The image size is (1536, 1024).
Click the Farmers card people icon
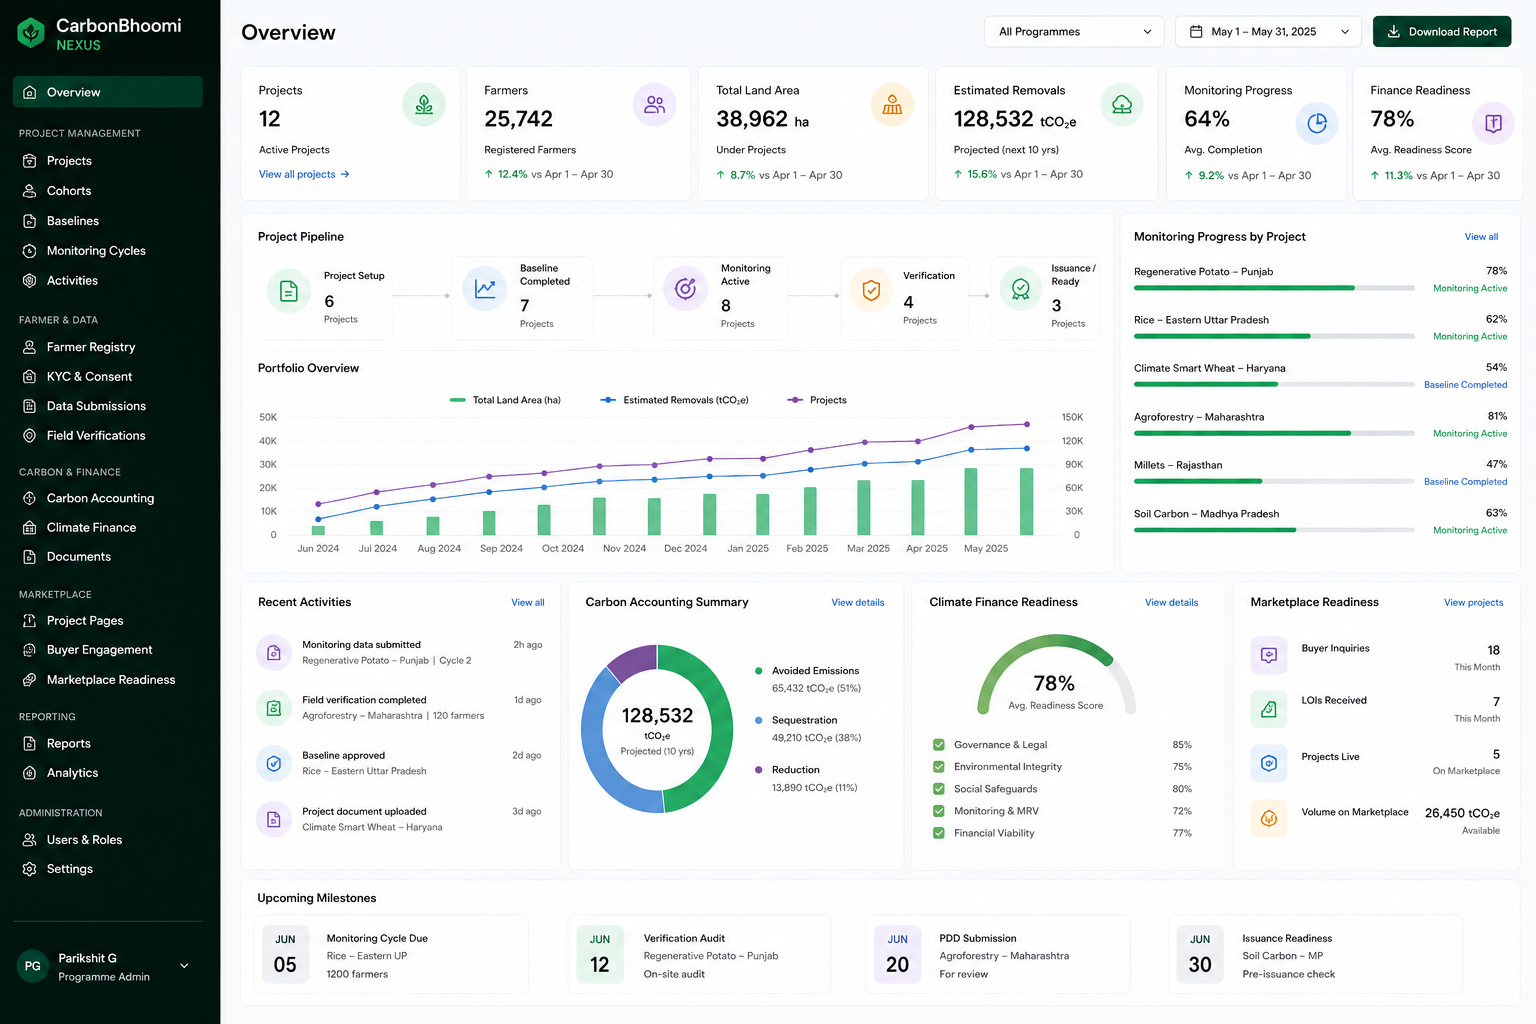coord(655,104)
